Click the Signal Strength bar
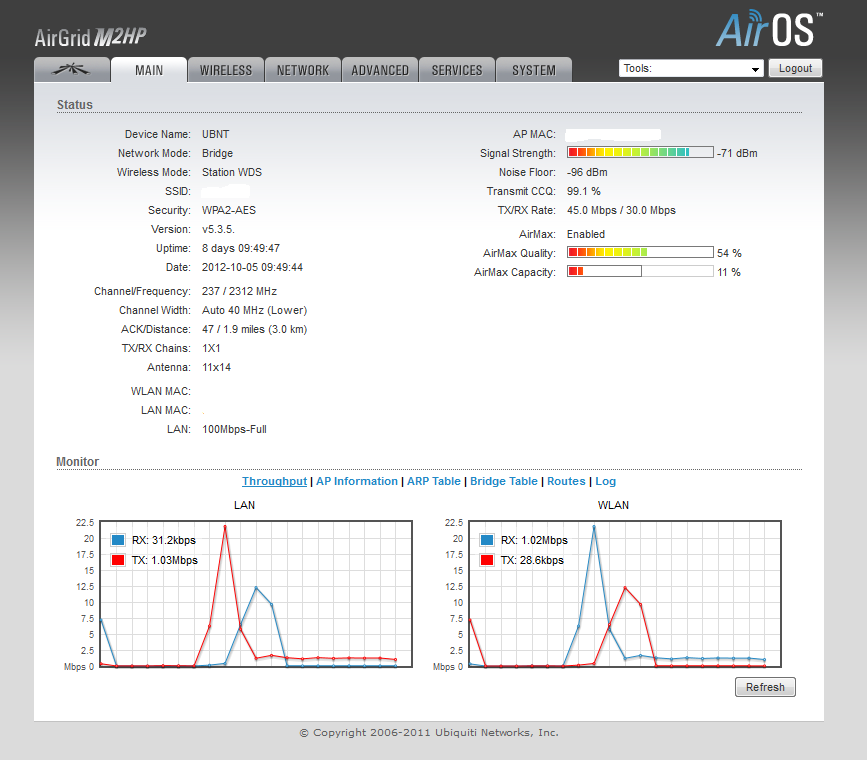 640,152
